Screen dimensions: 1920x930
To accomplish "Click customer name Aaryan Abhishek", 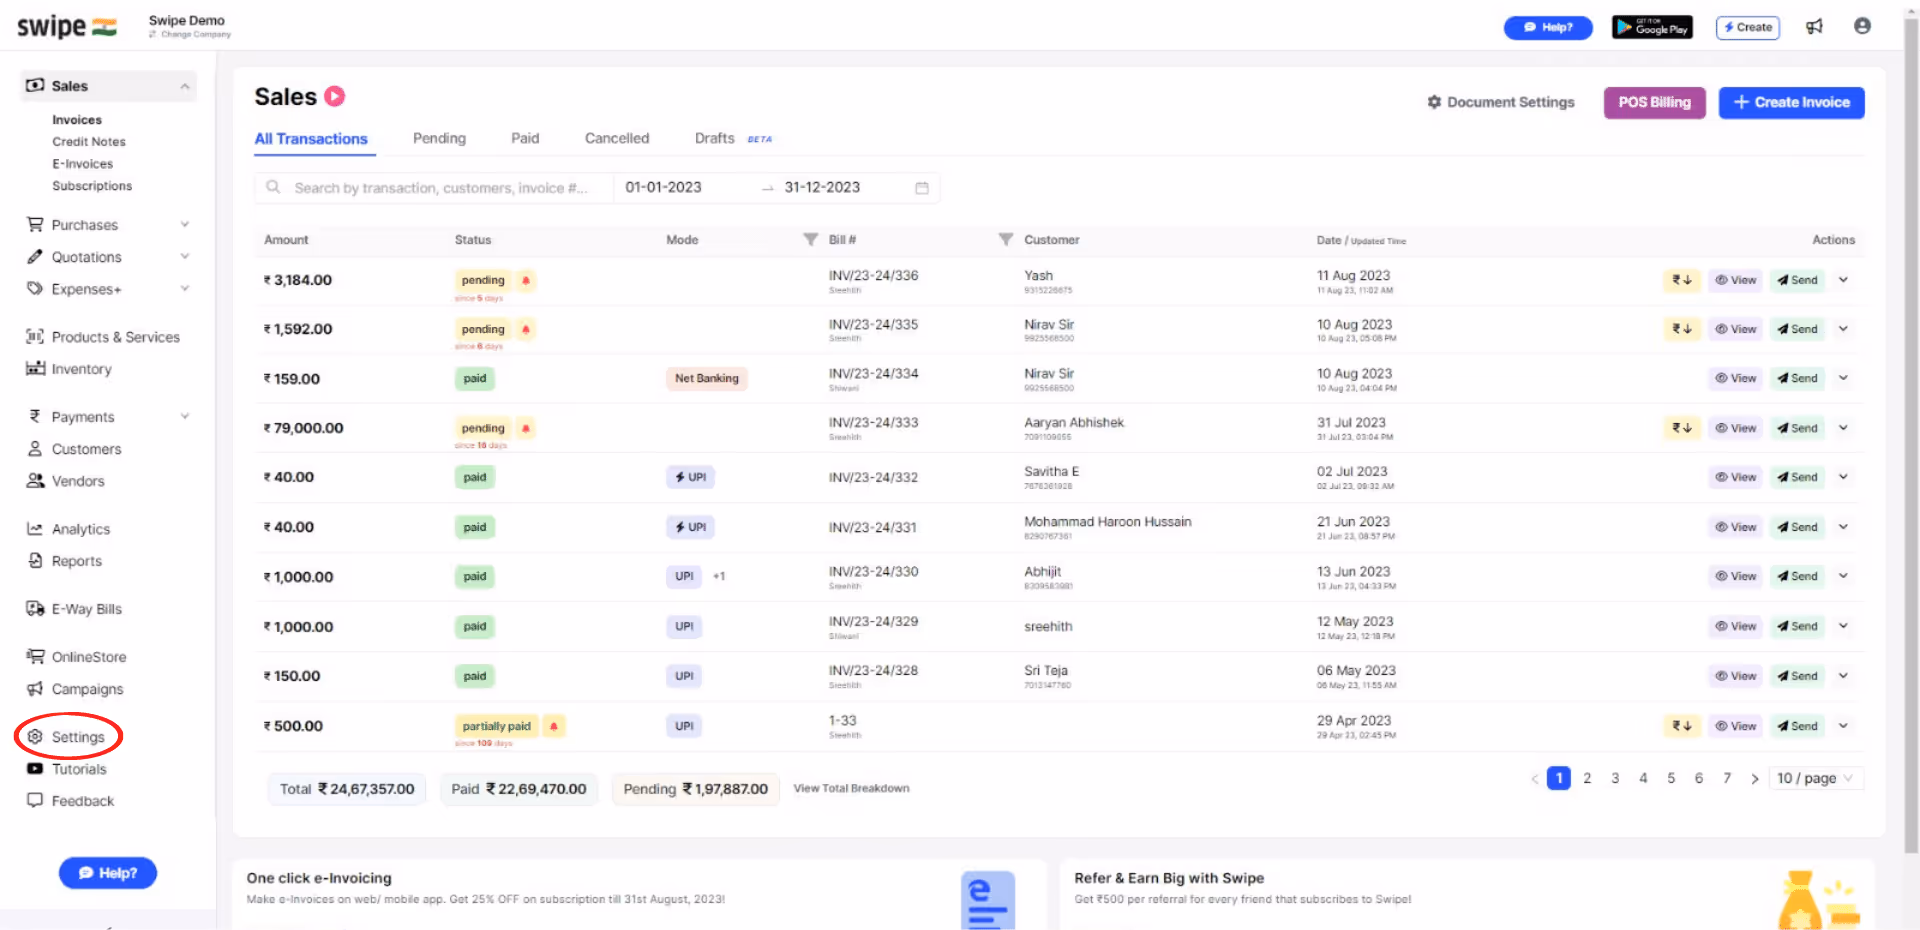I will (1074, 422).
